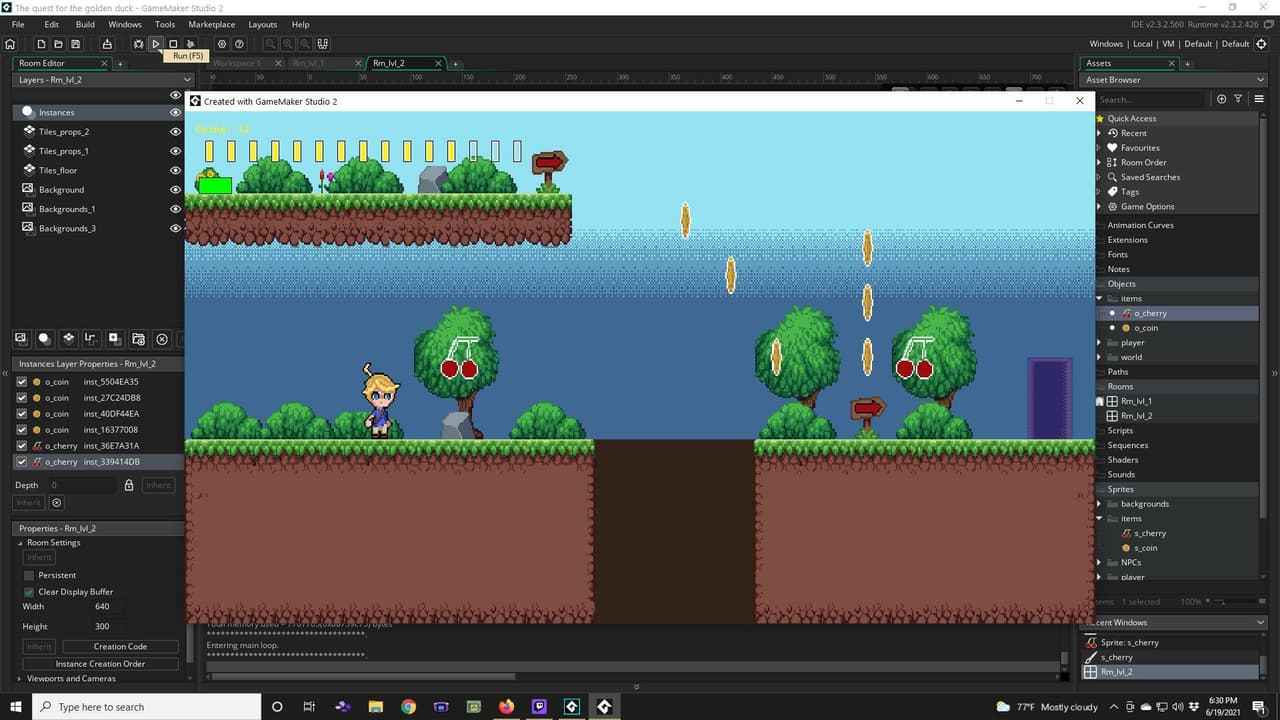Open the Layouts menu
The image size is (1280, 720).
click(263, 24)
